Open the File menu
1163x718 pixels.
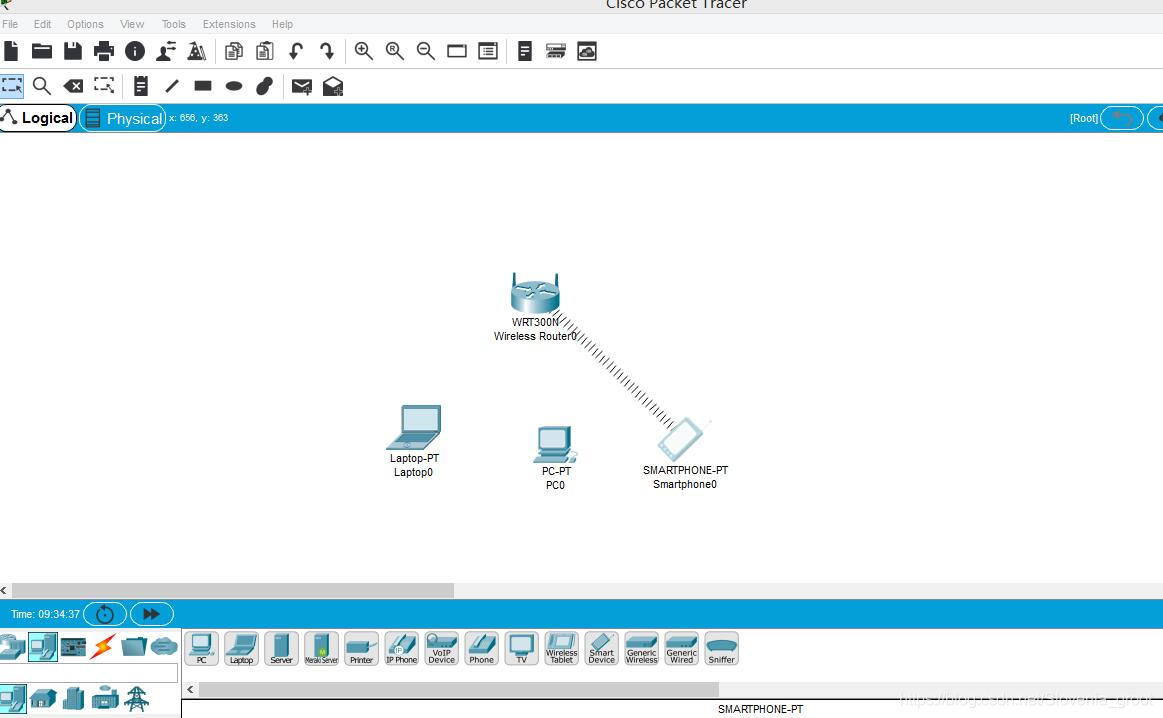pyautogui.click(x=10, y=24)
